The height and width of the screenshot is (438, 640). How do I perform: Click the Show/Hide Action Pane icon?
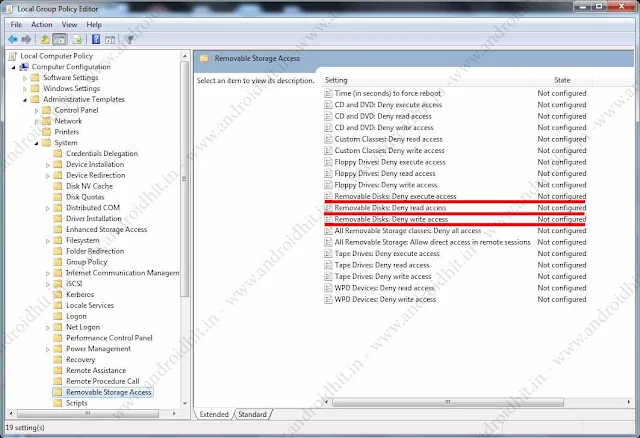click(x=110, y=39)
